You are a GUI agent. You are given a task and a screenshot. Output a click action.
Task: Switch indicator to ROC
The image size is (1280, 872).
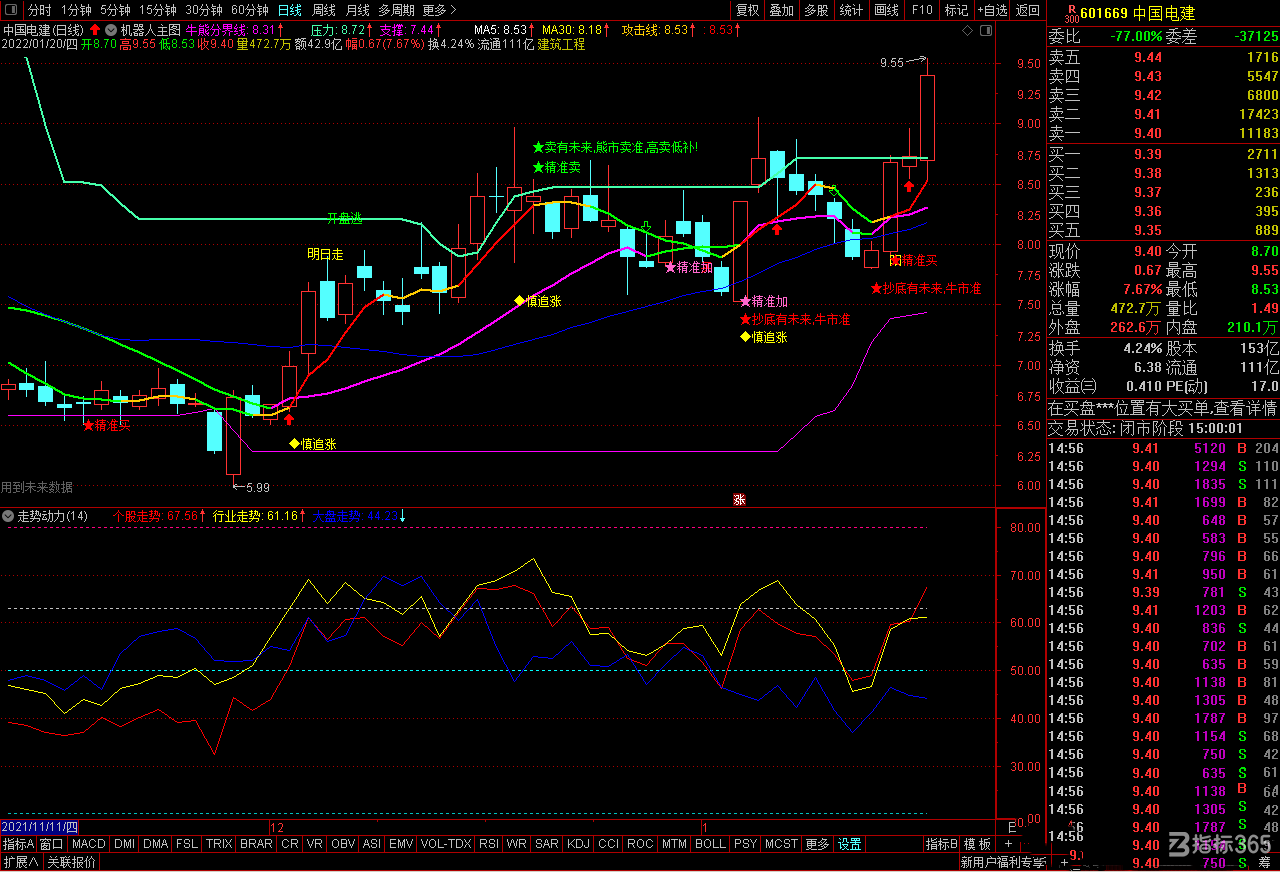point(640,844)
